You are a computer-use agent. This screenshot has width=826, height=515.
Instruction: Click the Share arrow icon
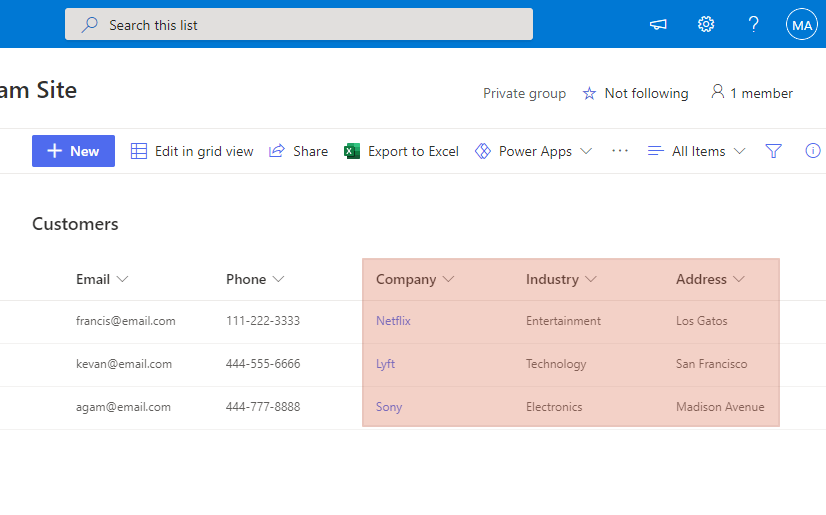coord(277,151)
